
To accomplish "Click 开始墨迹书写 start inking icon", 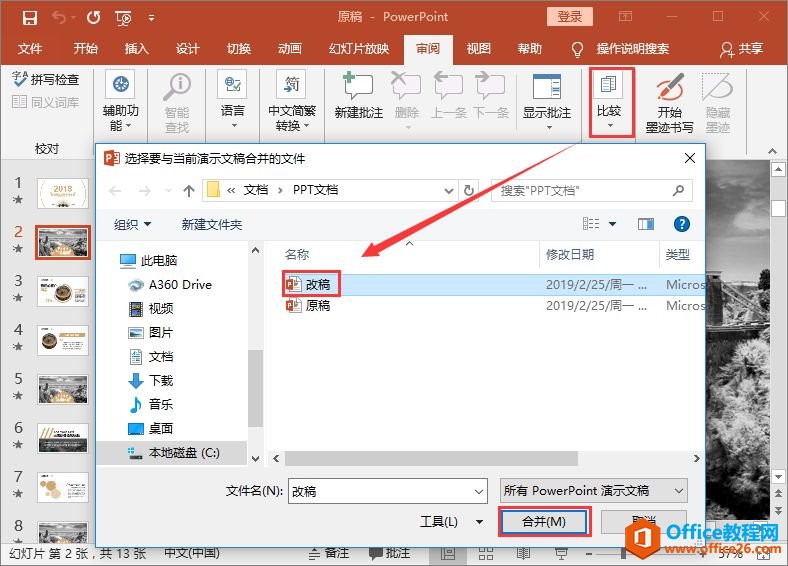I will tap(669, 87).
